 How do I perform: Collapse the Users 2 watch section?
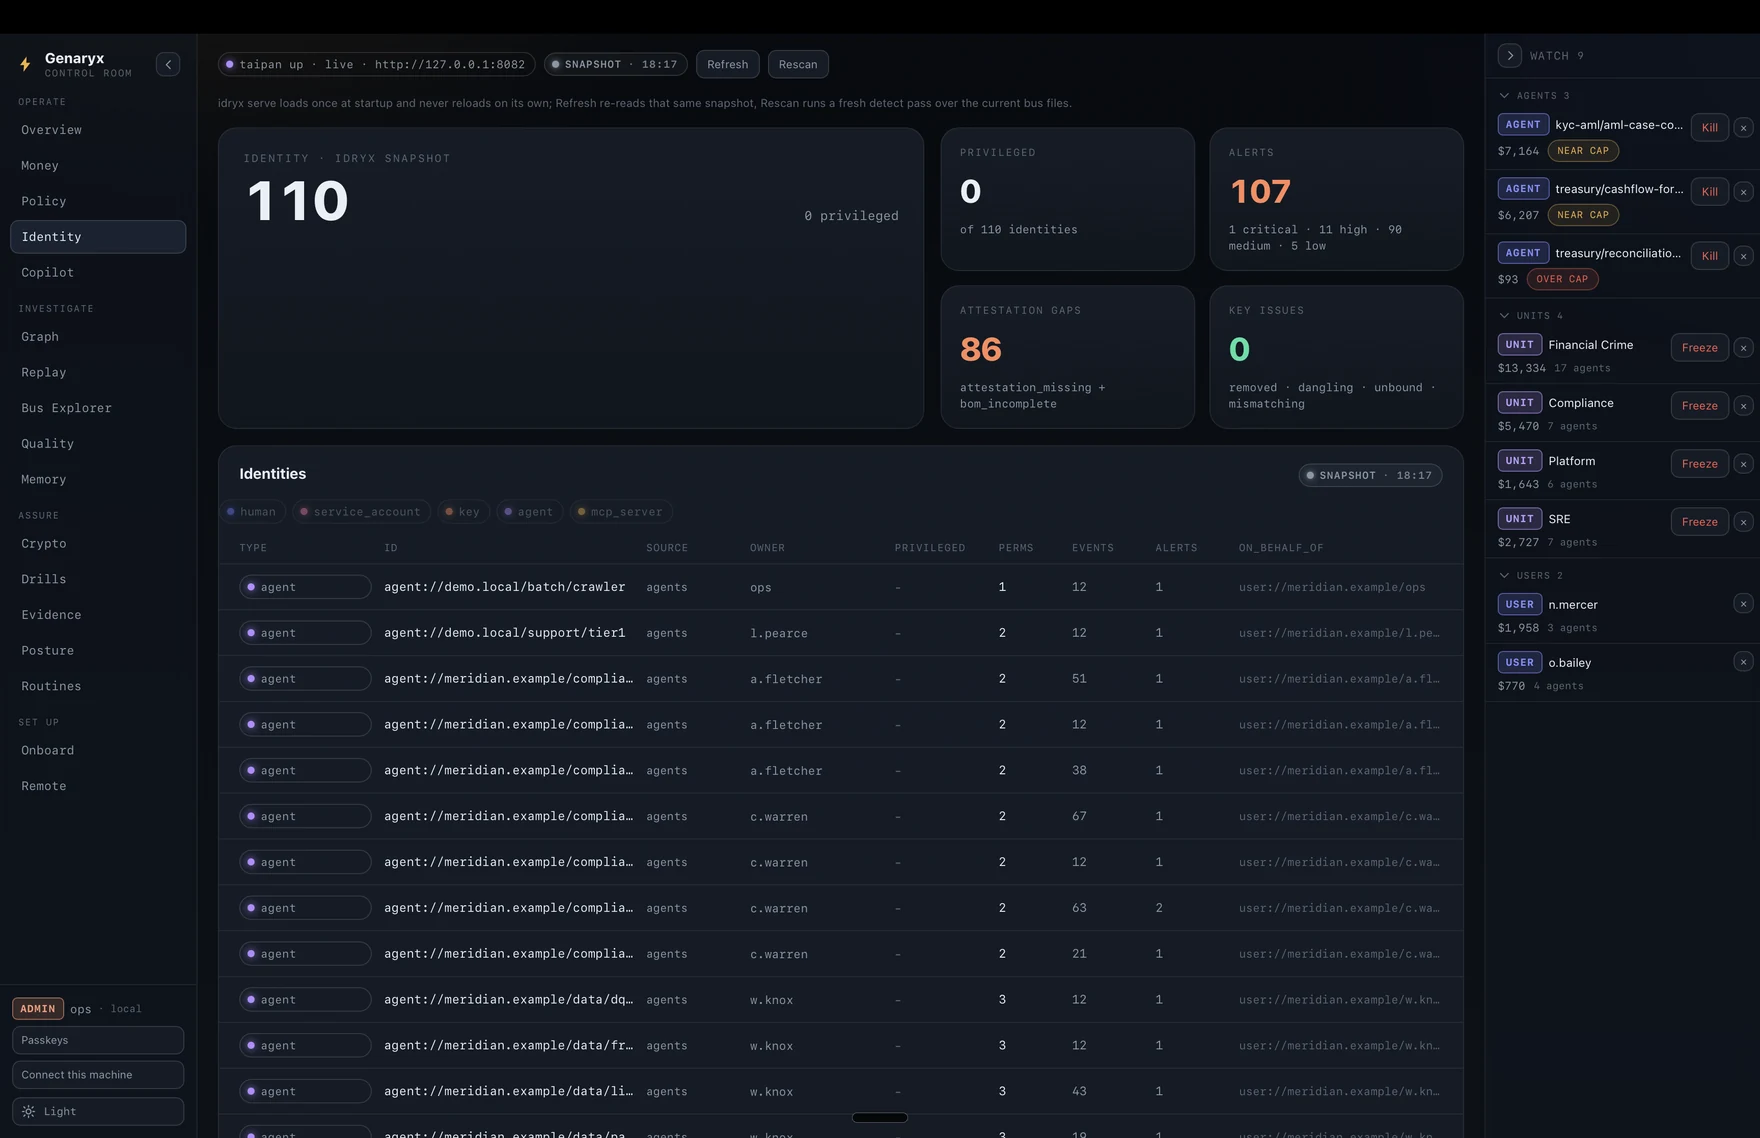click(x=1532, y=576)
